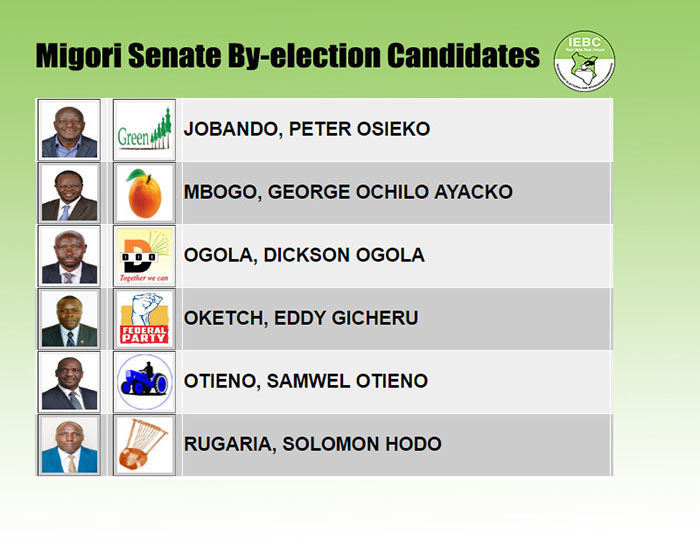View Dickson Ogola's candidate portrait
The height and width of the screenshot is (540, 700).
69,256
